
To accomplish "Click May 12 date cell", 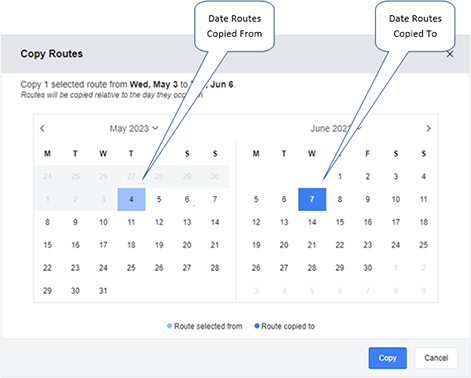I will point(159,222).
